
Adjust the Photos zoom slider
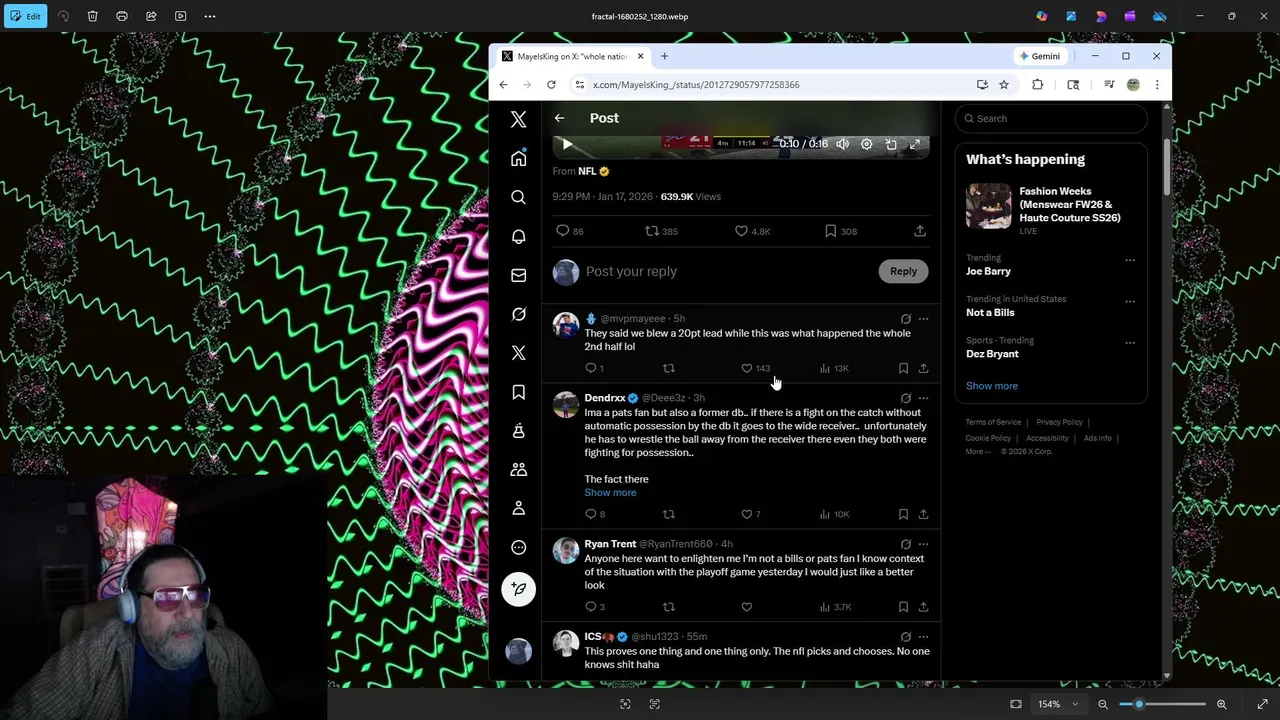pyautogui.click(x=1162, y=704)
